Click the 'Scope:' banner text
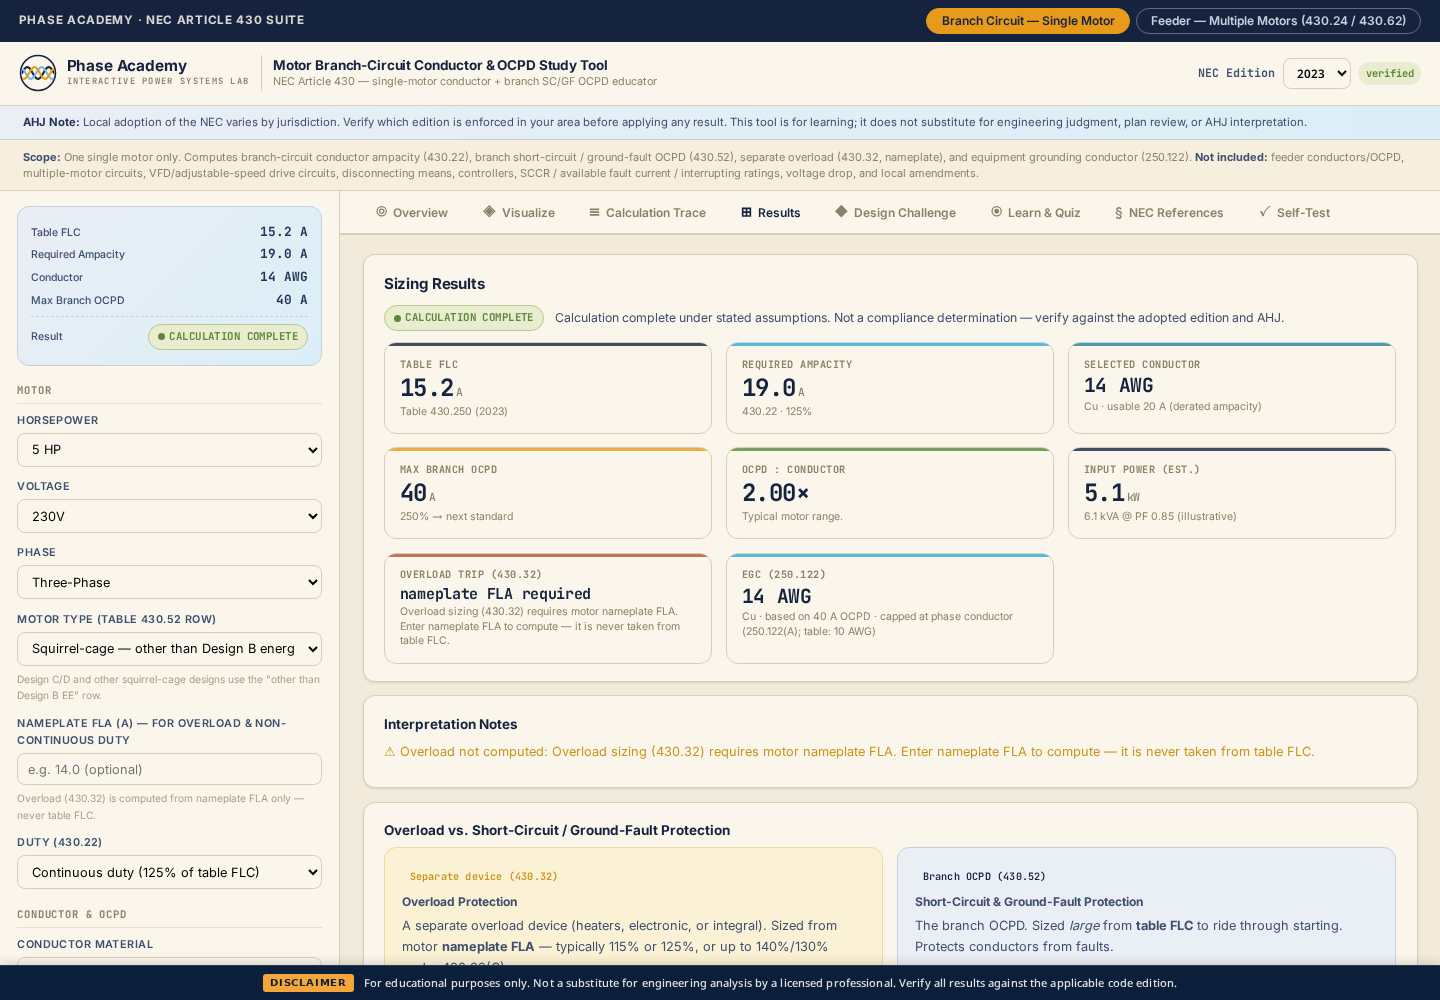This screenshot has width=1440, height=1000. click(x=42, y=157)
